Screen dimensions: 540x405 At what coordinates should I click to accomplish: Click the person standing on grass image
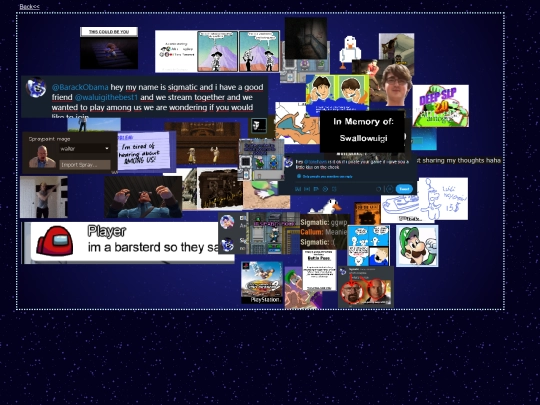click(x=94, y=124)
